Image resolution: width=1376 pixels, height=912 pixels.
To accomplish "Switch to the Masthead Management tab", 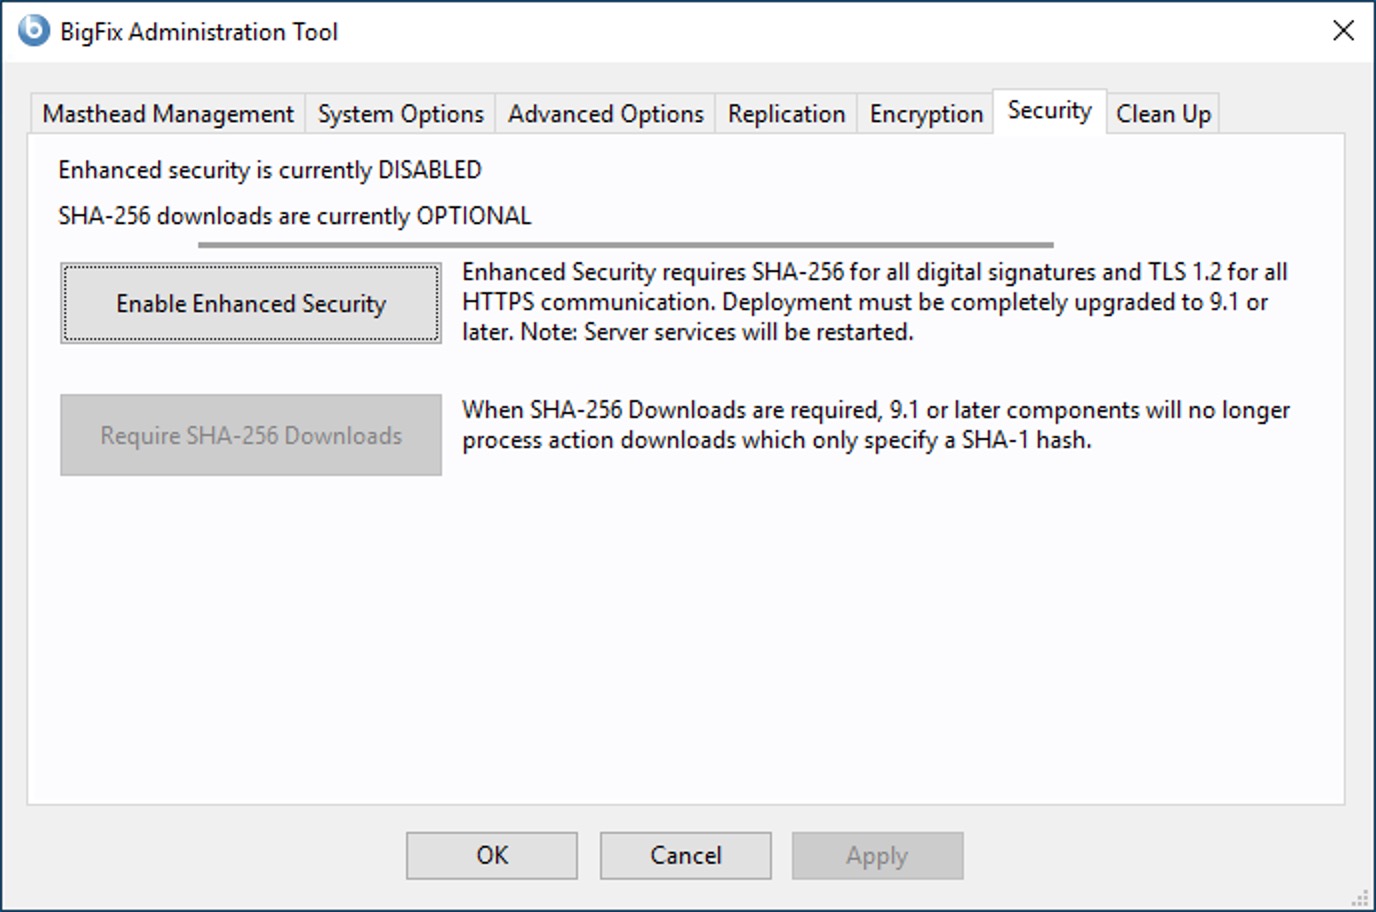I will click(x=168, y=114).
